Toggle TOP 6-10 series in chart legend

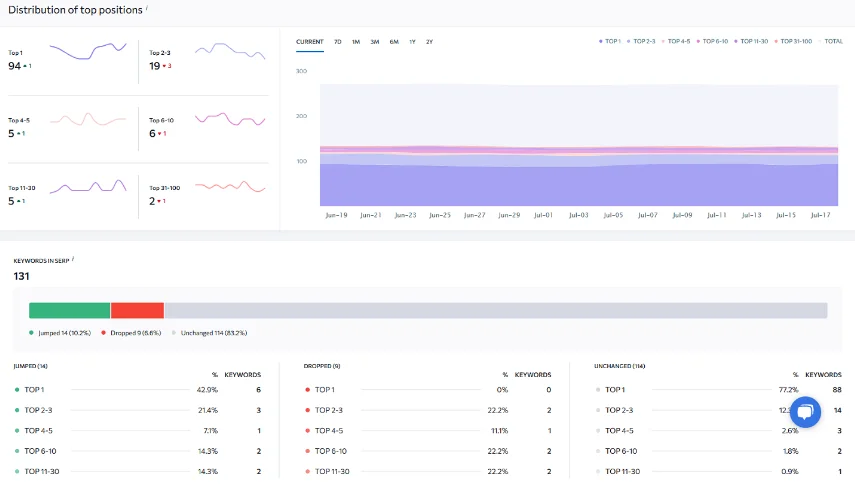[712, 41]
